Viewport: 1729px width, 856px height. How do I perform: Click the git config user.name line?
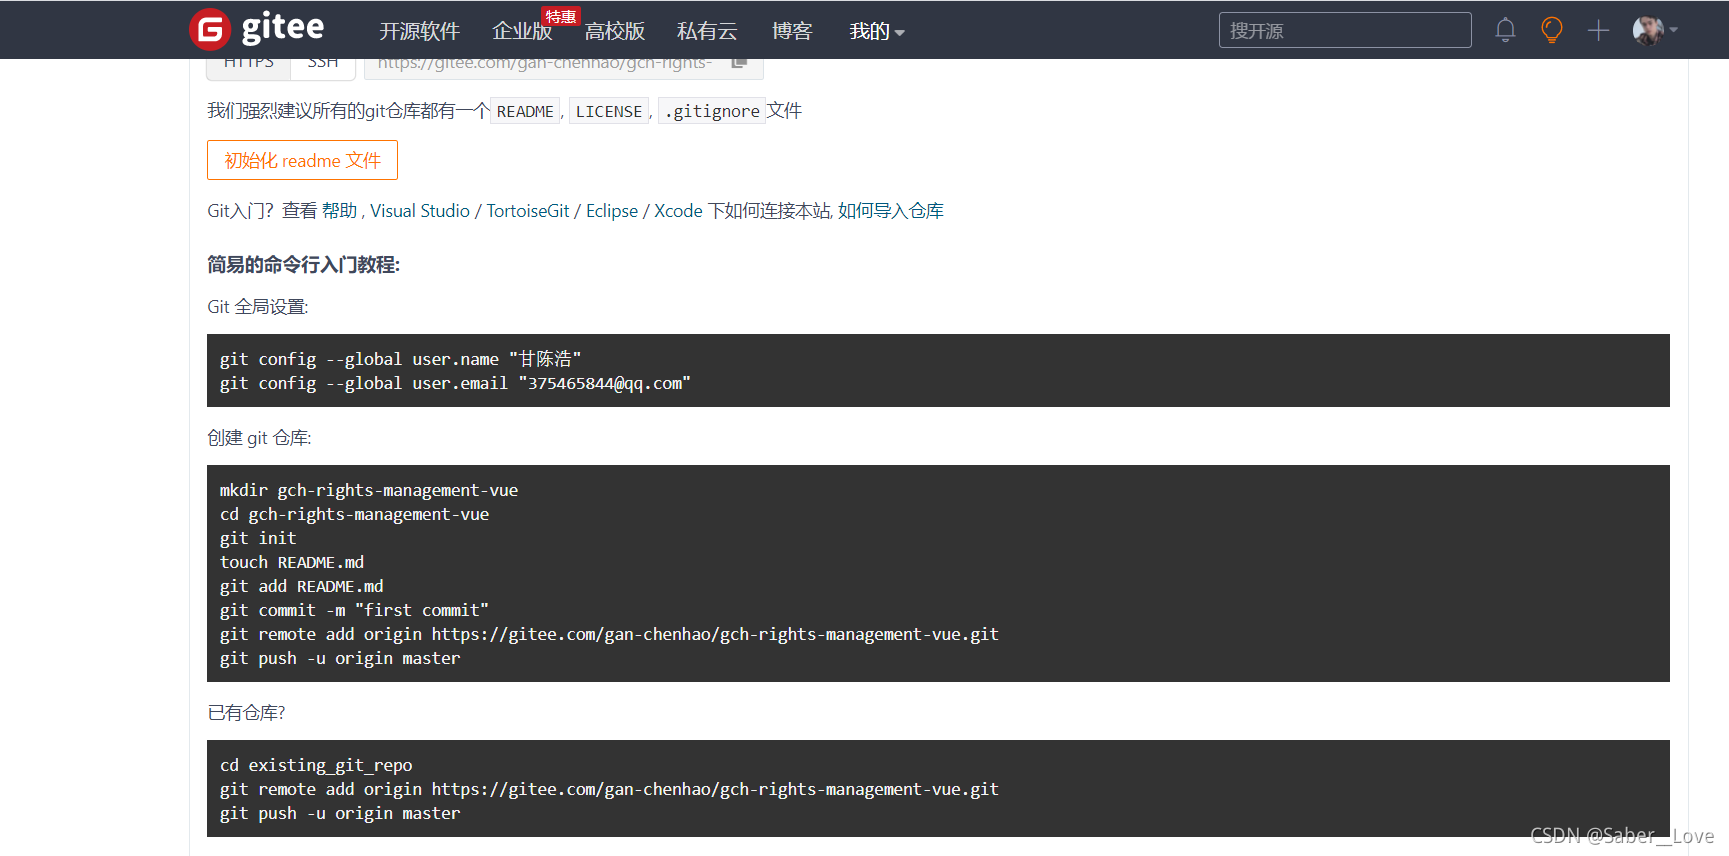pyautogui.click(x=400, y=359)
